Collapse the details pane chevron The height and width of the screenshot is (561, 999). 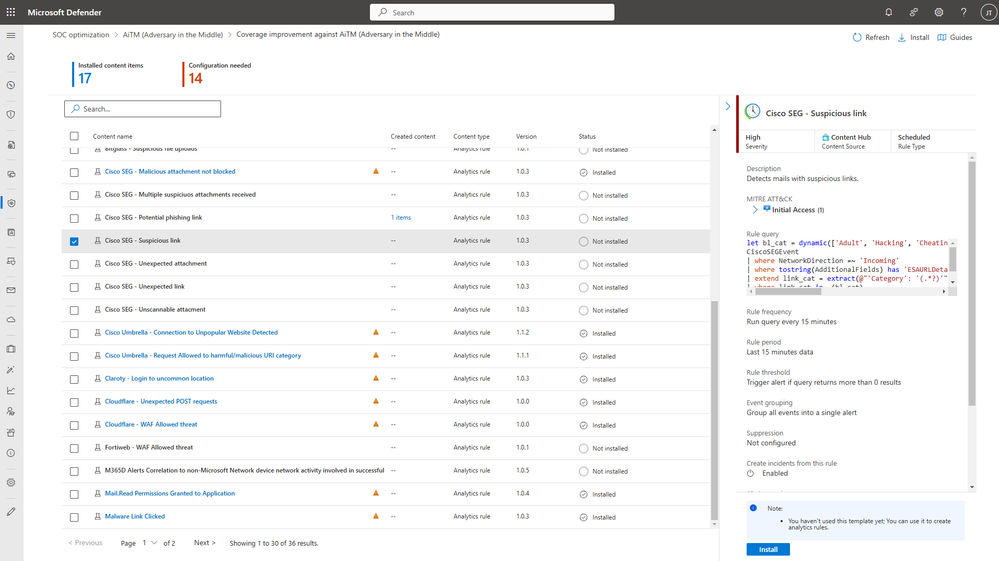[x=728, y=106]
